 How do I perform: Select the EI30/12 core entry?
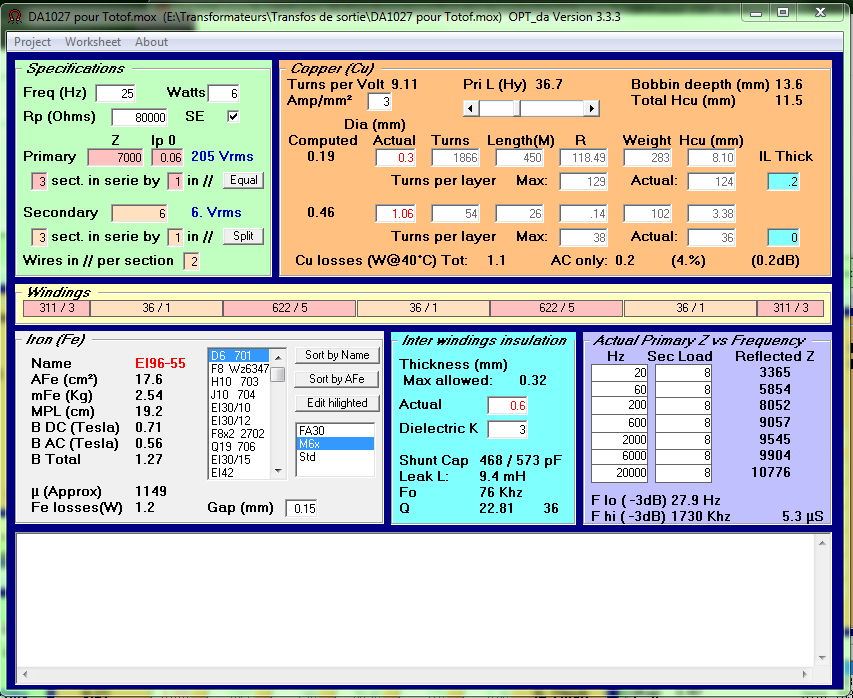point(239,421)
